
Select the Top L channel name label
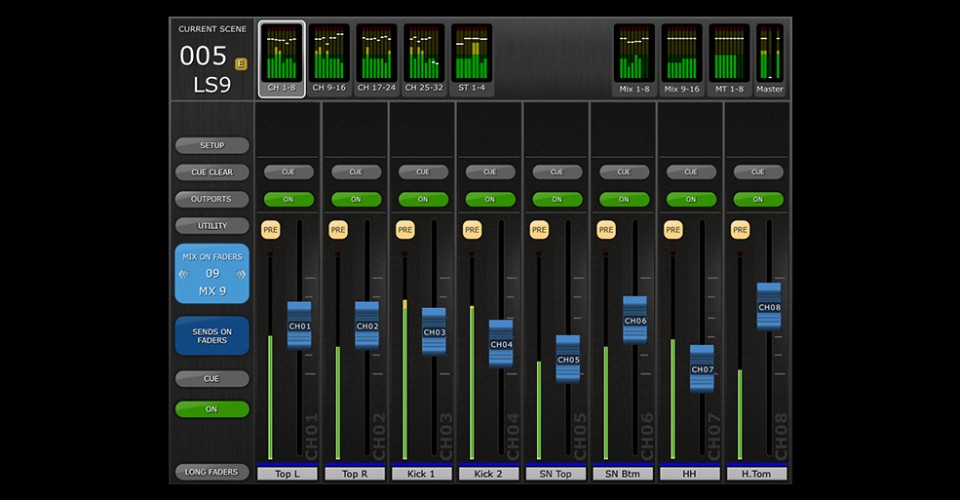[288, 474]
